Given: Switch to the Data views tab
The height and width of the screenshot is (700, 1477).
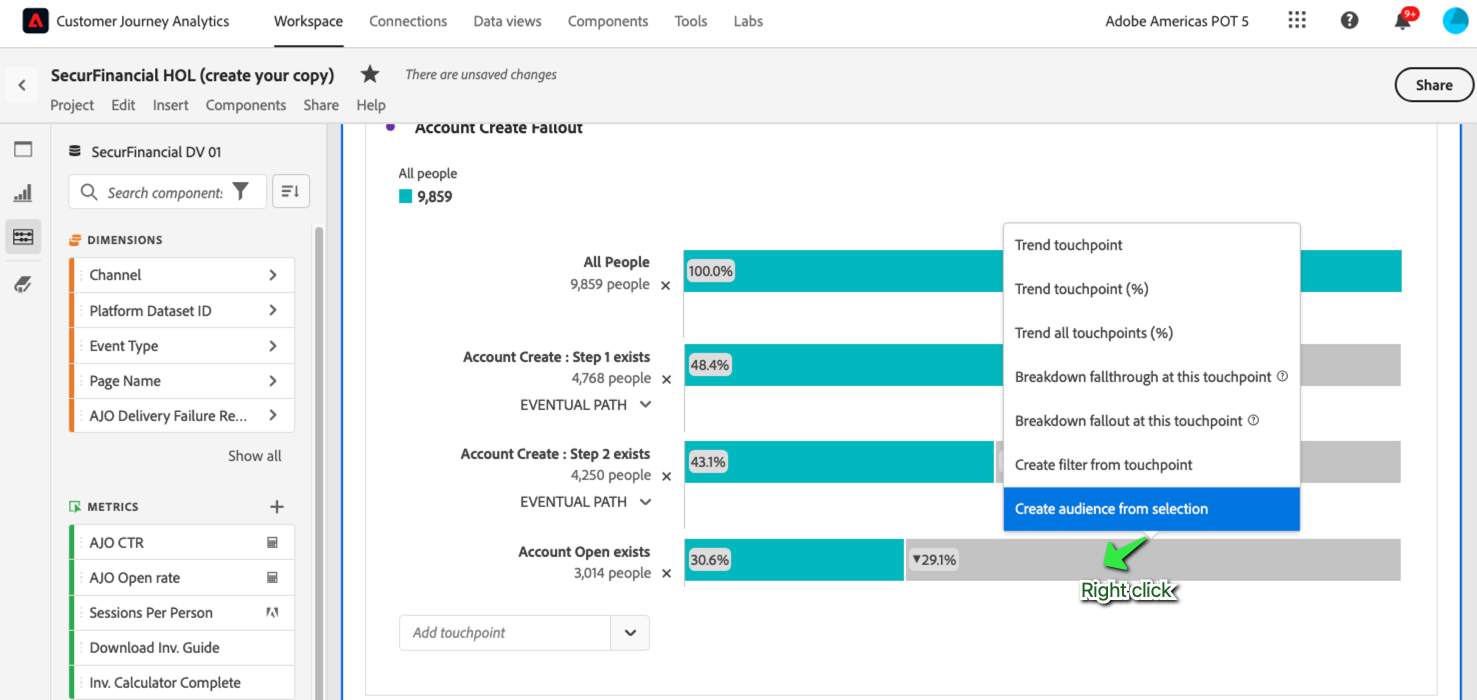Looking at the screenshot, I should tap(507, 21).
